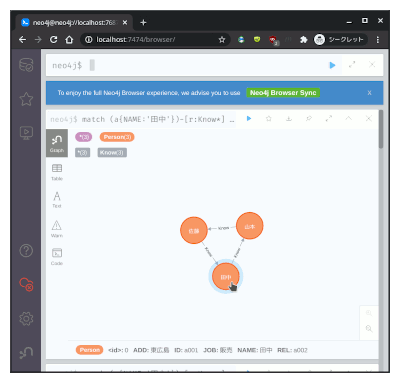Make the result frame fullscreen
The image size is (400, 383).
click(329, 118)
